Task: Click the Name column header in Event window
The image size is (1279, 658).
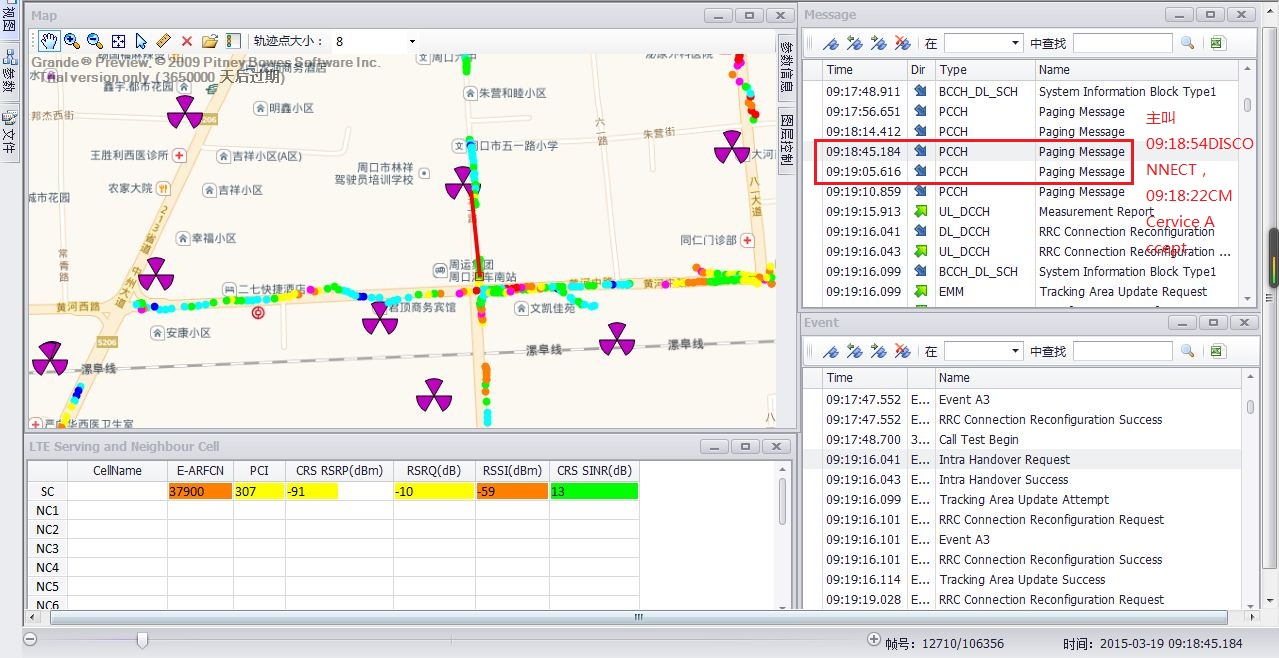Action: tap(1088, 378)
